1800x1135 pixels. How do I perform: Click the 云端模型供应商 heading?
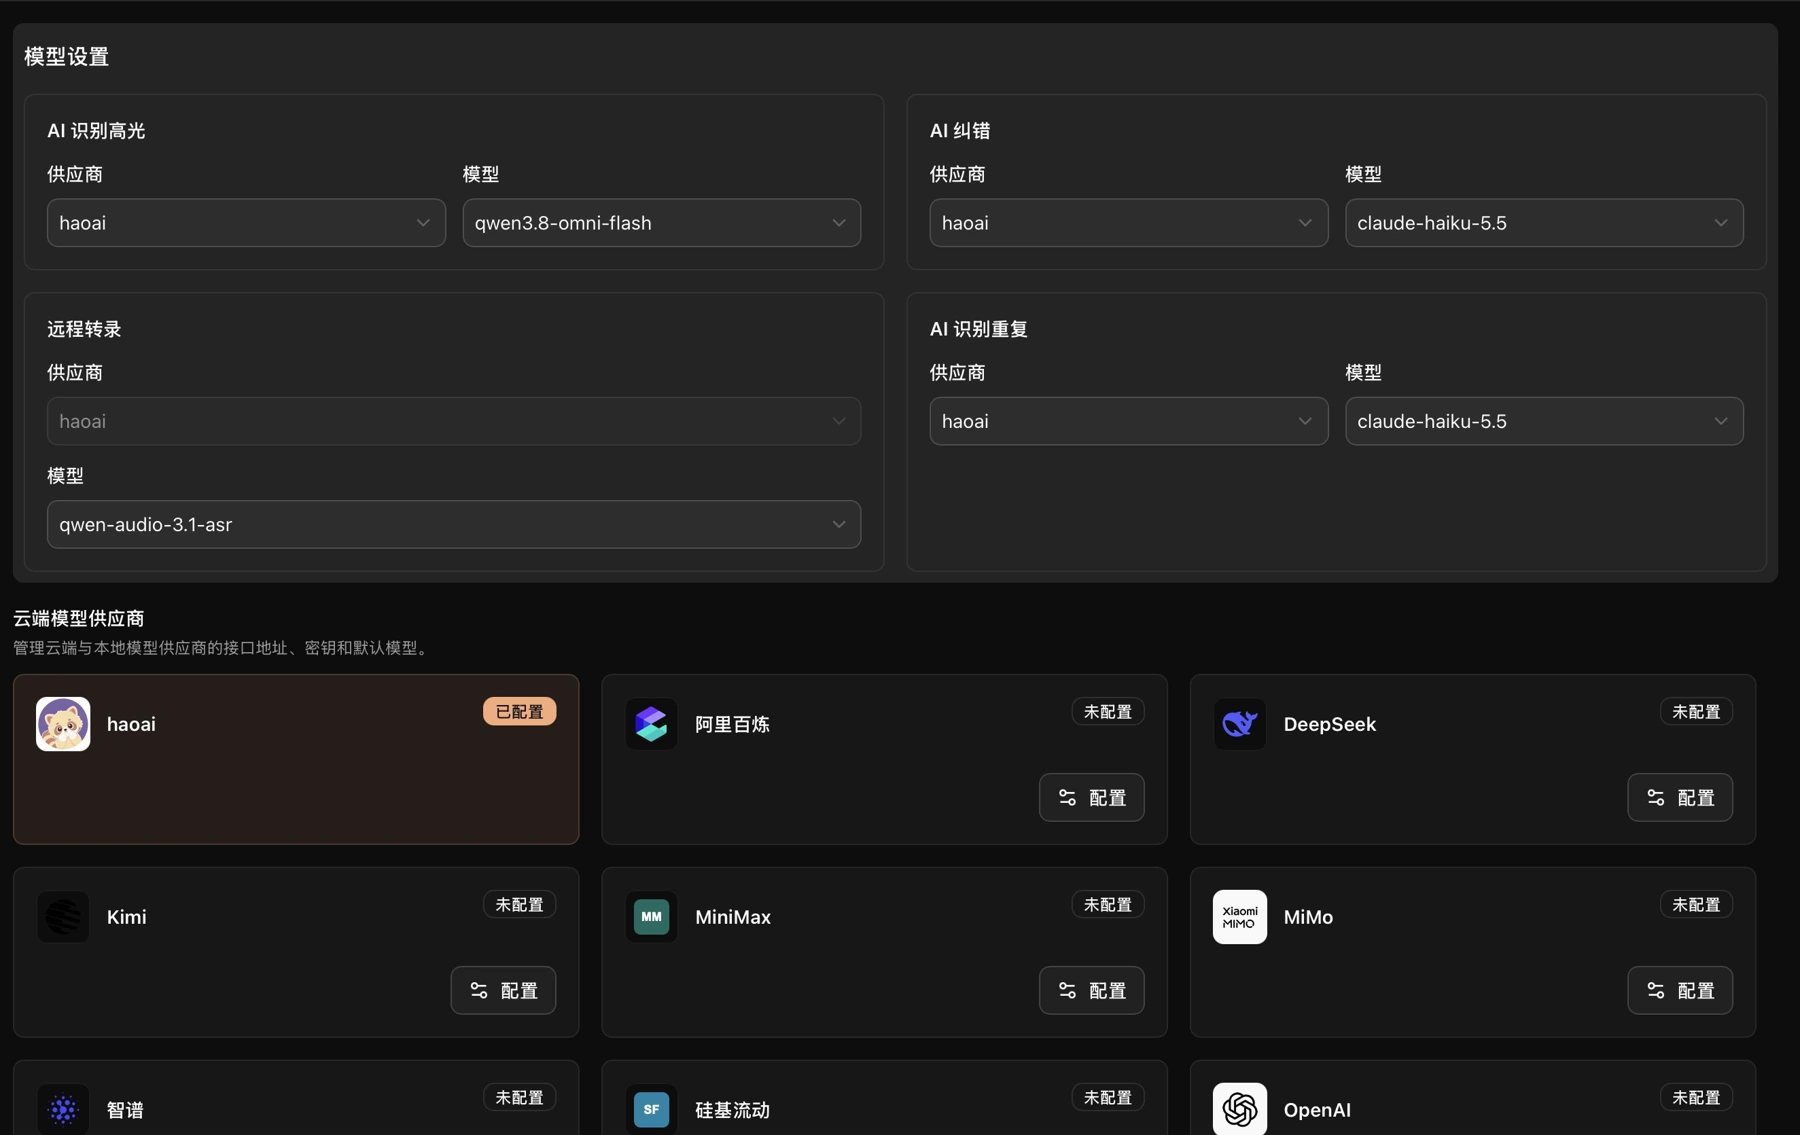tap(79, 619)
